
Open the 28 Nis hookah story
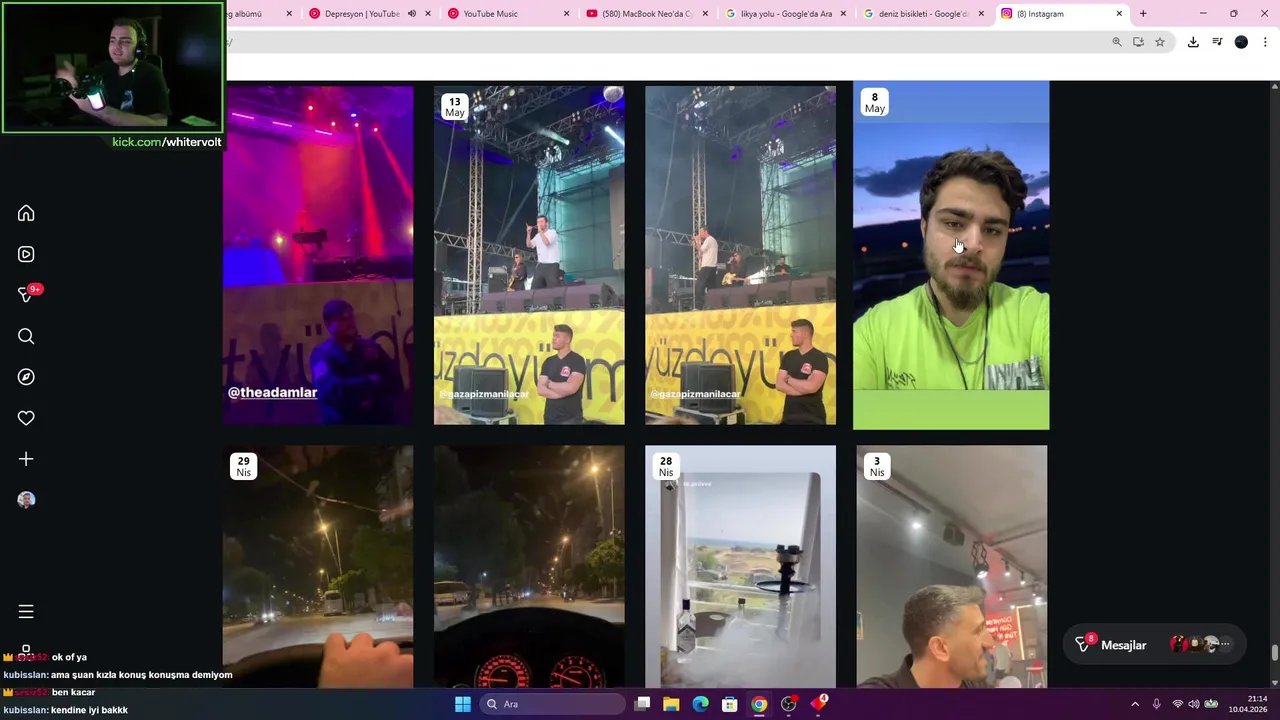click(x=740, y=567)
